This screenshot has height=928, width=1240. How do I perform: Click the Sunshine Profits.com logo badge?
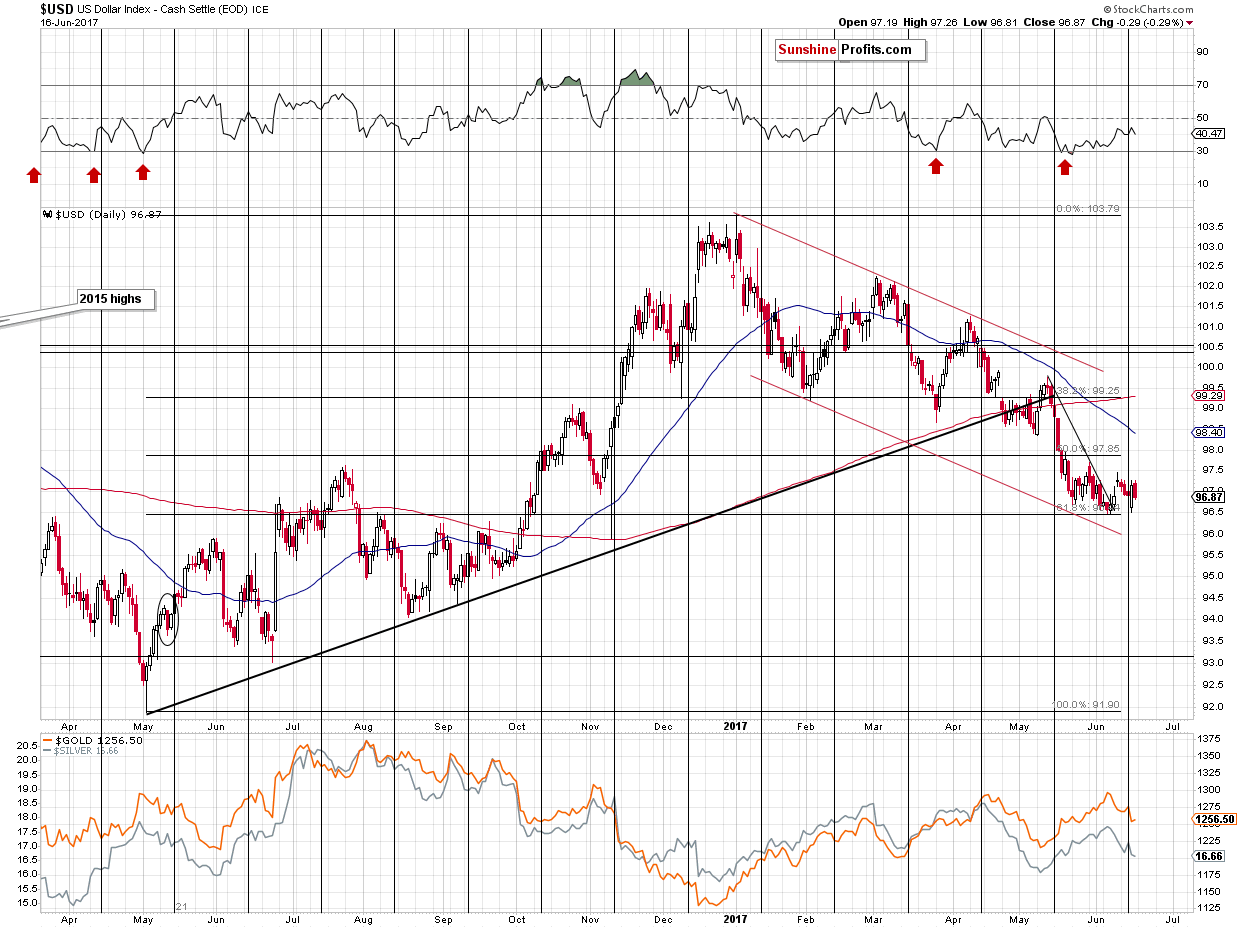pyautogui.click(x=850, y=50)
